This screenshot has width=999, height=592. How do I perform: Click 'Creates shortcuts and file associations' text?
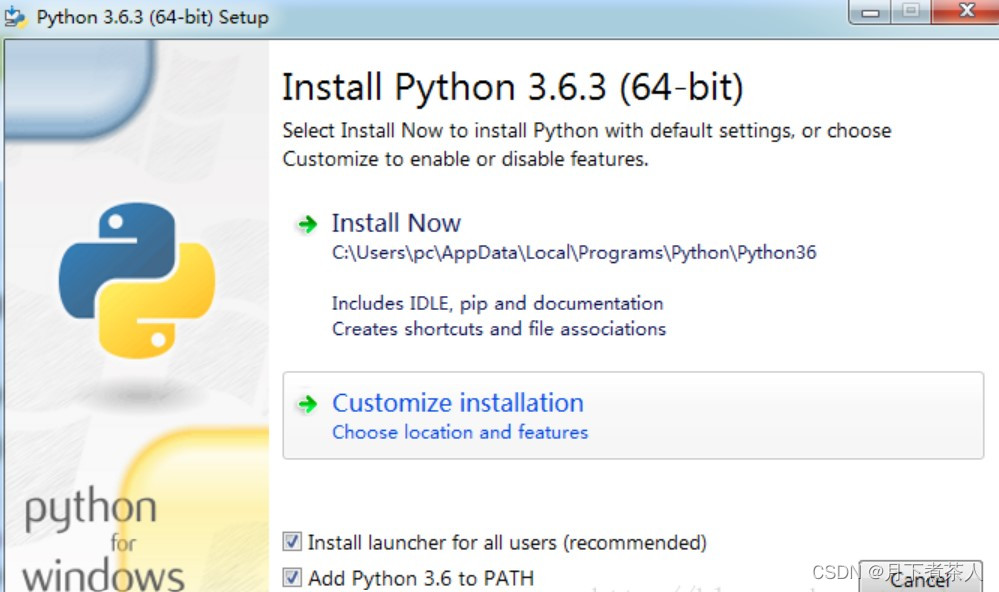(499, 329)
